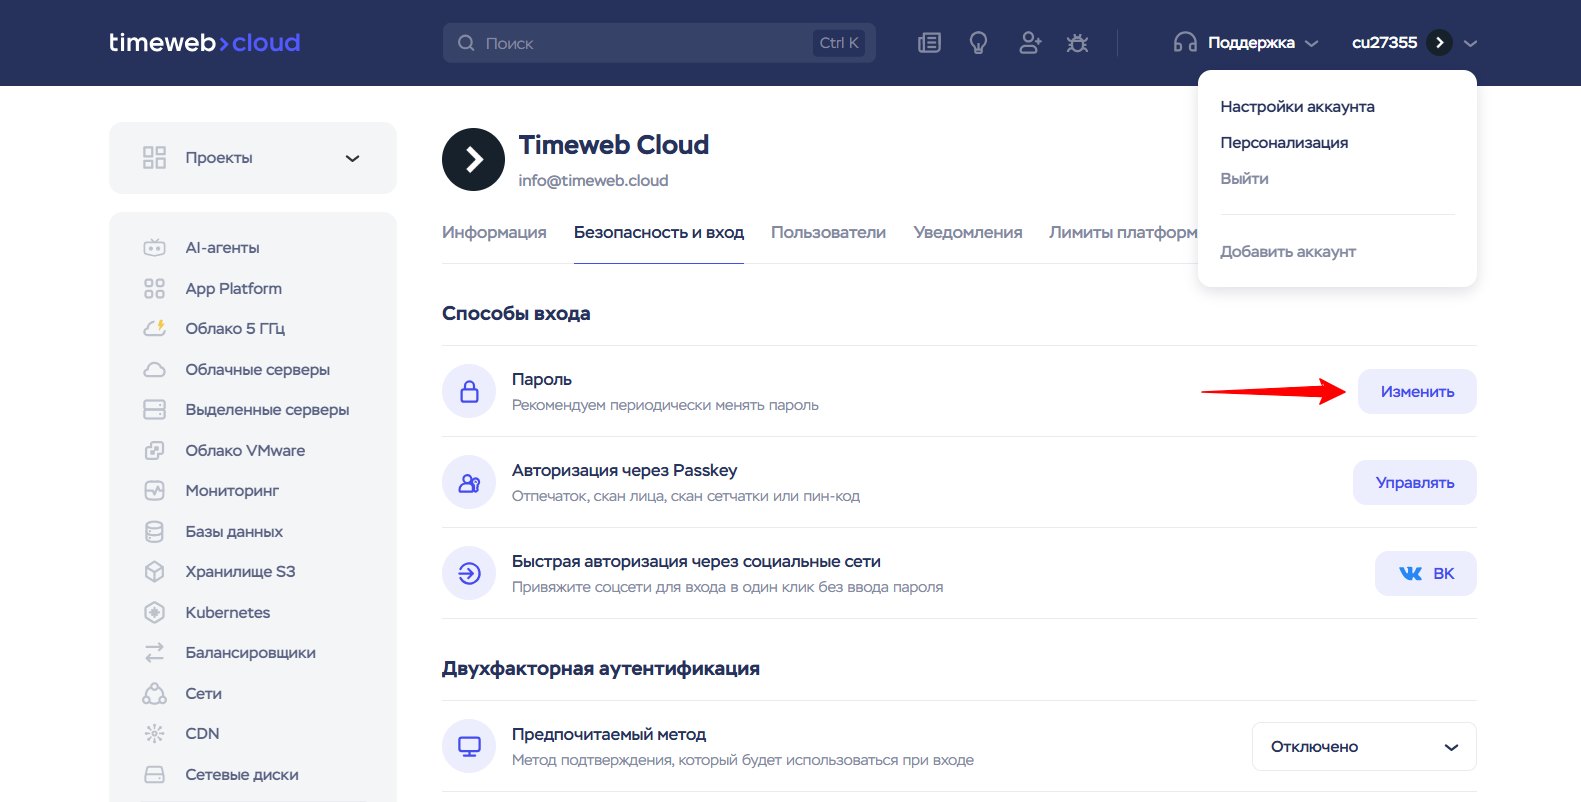Select Выйти in account menu
Image resolution: width=1581 pixels, height=802 pixels.
(x=1244, y=179)
